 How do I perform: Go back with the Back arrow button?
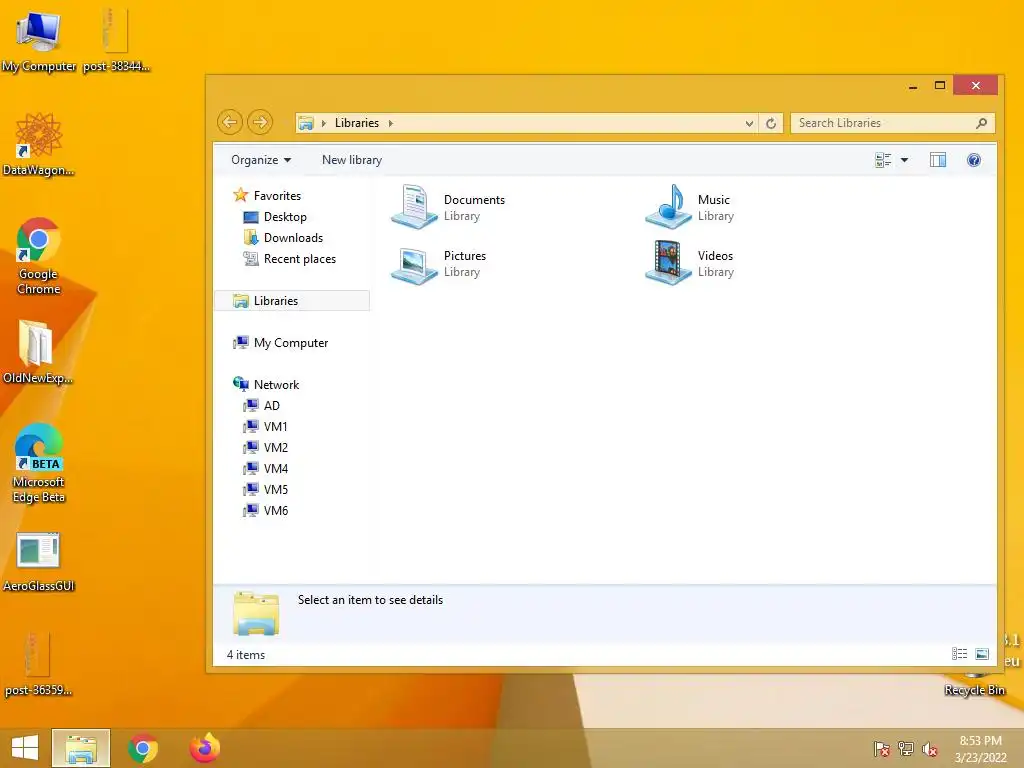coord(230,122)
